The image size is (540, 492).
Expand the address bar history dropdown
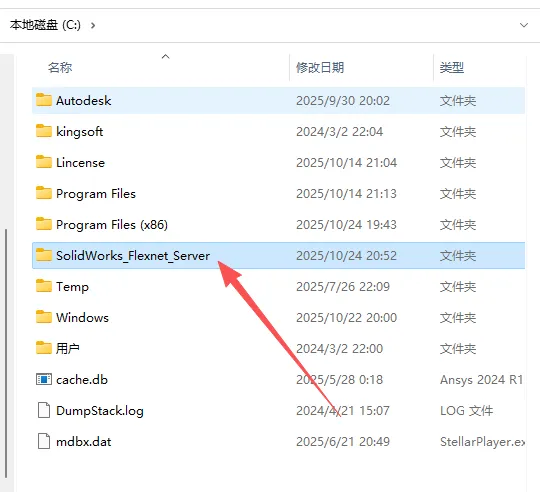tap(524, 25)
